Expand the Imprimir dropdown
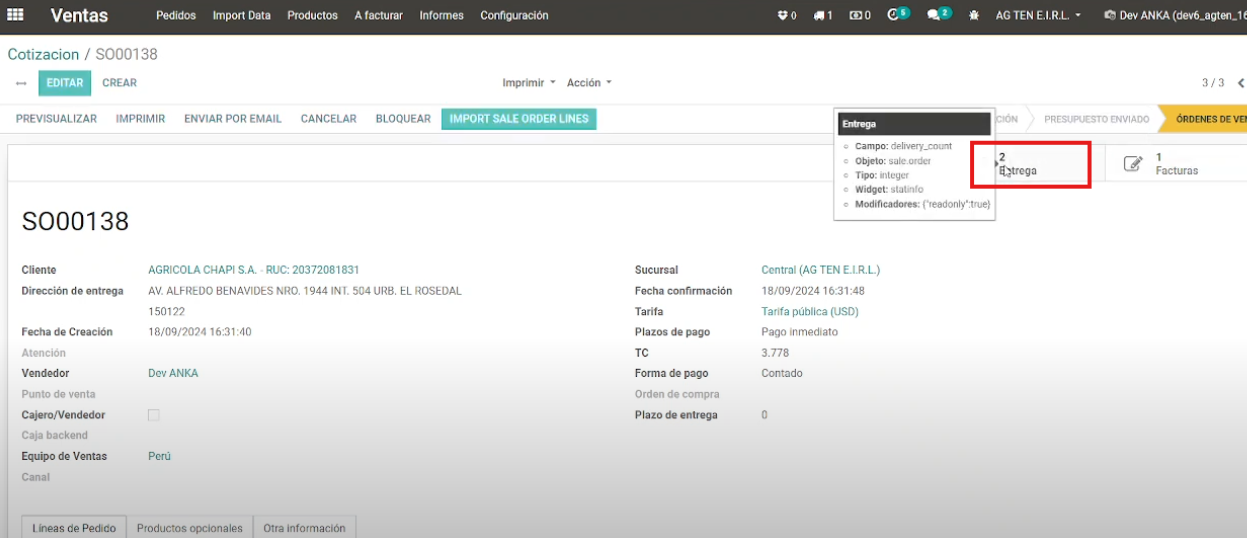Screen dimensions: 1247x538 tap(529, 83)
